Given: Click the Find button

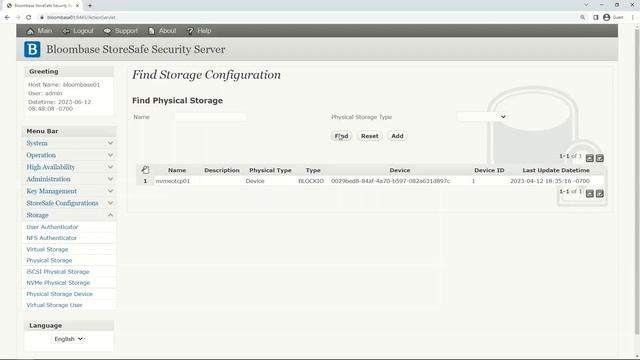Looking at the screenshot, I should (341, 136).
